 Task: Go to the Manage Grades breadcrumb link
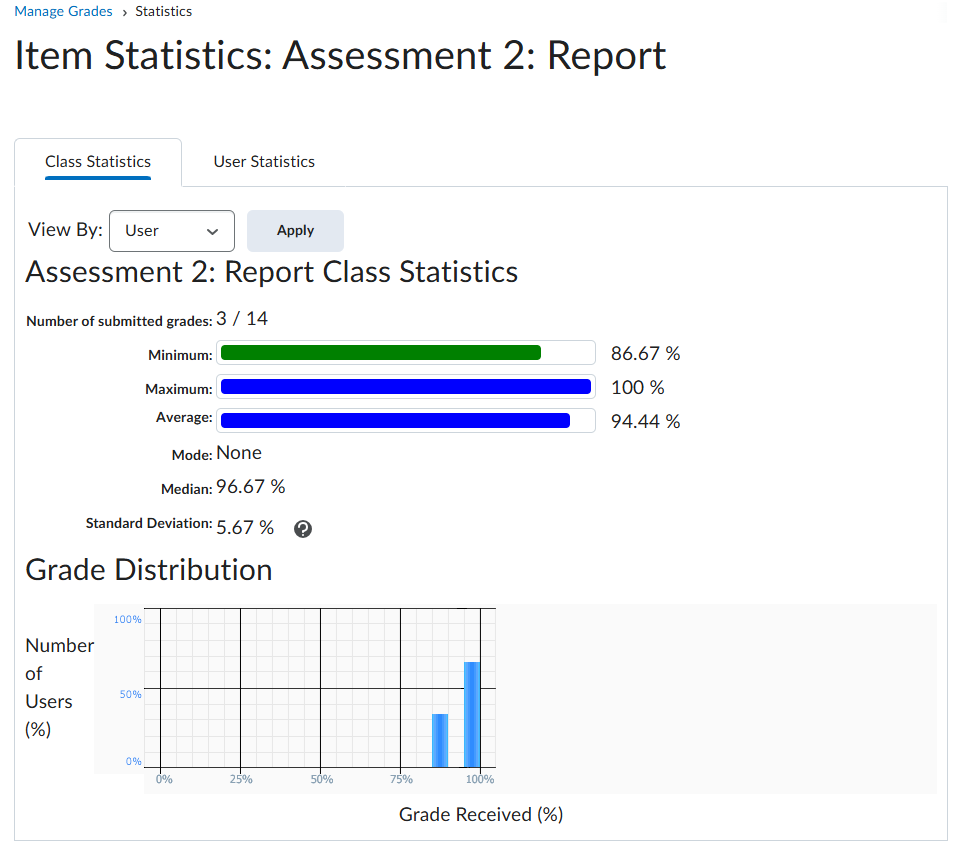(63, 12)
